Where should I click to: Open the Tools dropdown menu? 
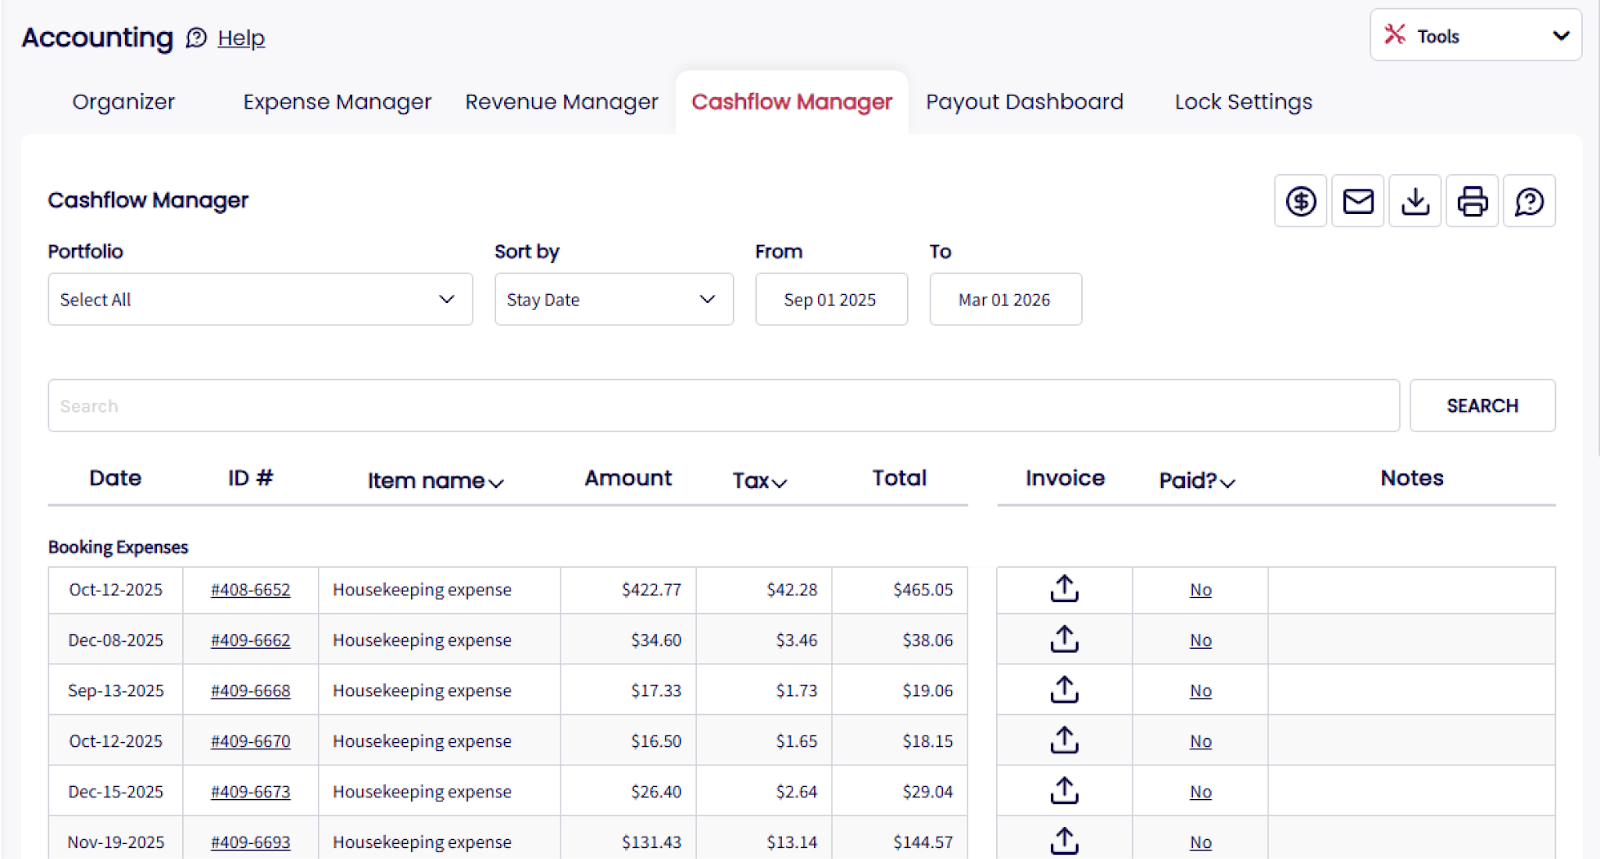tap(1476, 35)
